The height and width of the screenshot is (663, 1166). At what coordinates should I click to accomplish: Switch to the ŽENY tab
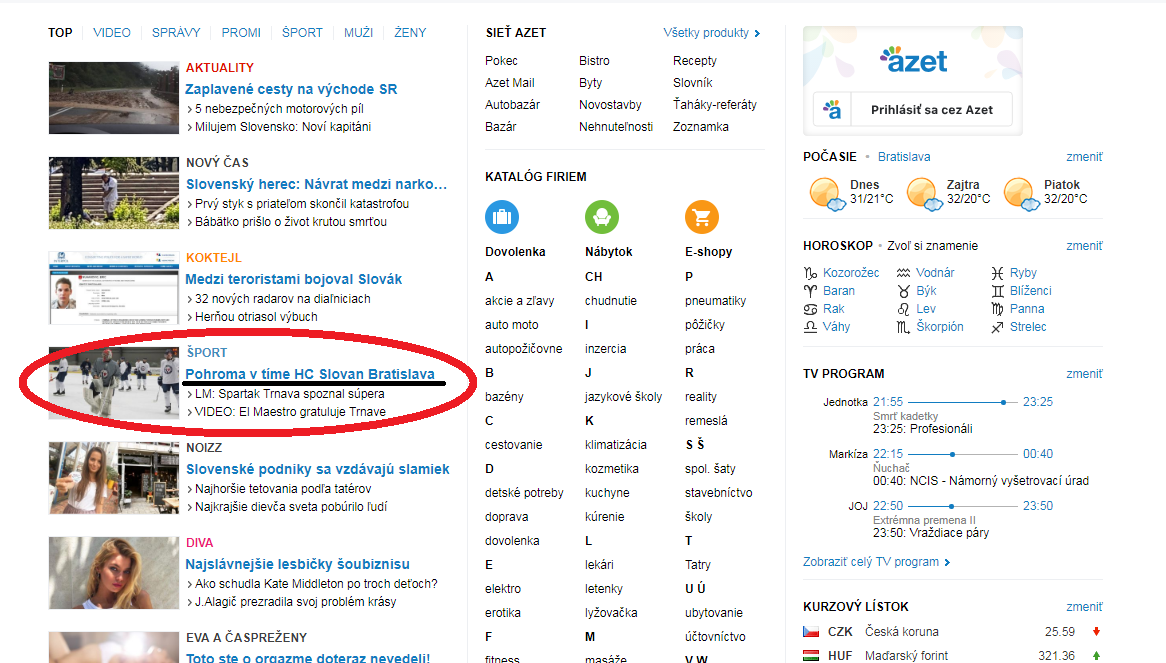(410, 33)
